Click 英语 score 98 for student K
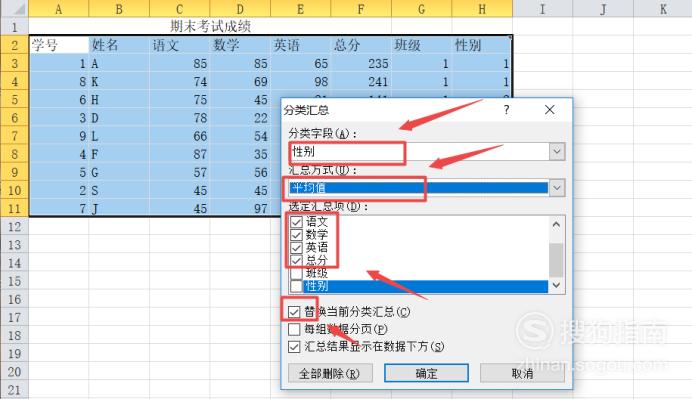The height and width of the screenshot is (399, 692). (x=301, y=82)
